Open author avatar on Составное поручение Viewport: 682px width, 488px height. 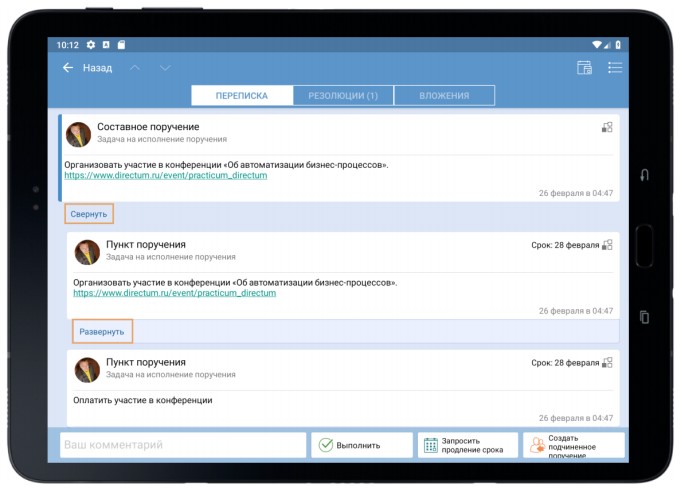pos(78,134)
